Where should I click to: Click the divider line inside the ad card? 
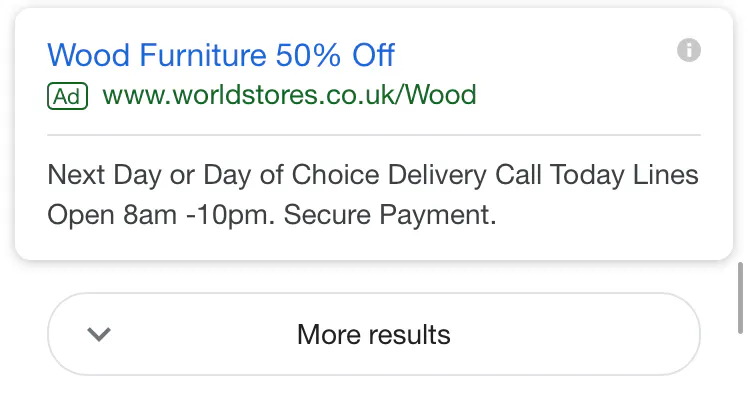click(373, 134)
